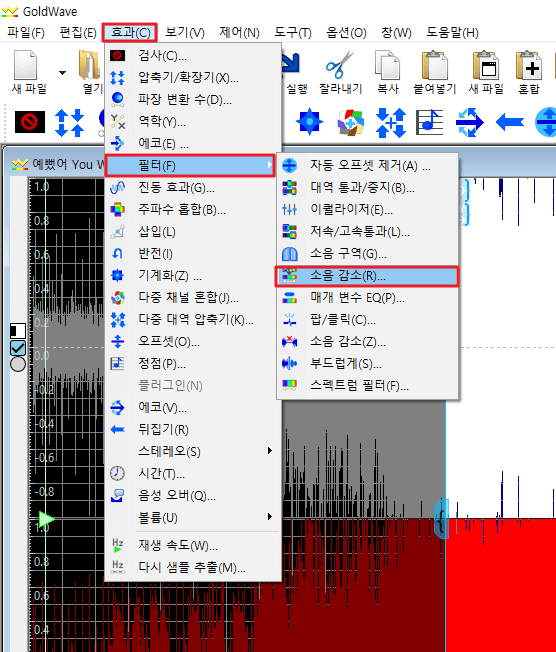
Task: Select 소음 감소(Z)... filter
Action: pos(368,342)
